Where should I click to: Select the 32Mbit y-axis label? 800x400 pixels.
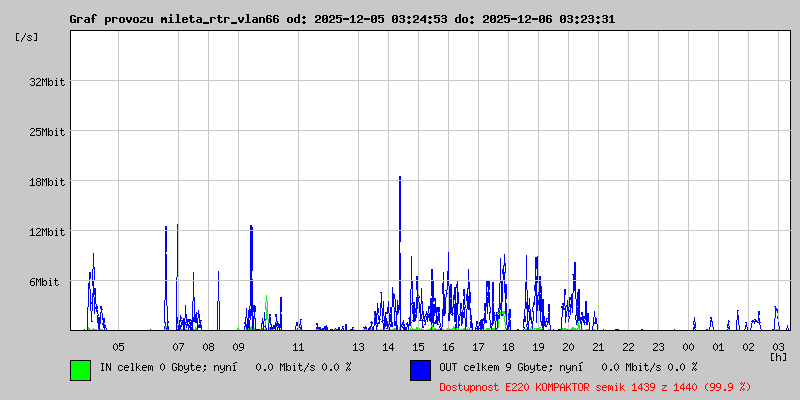[47, 82]
